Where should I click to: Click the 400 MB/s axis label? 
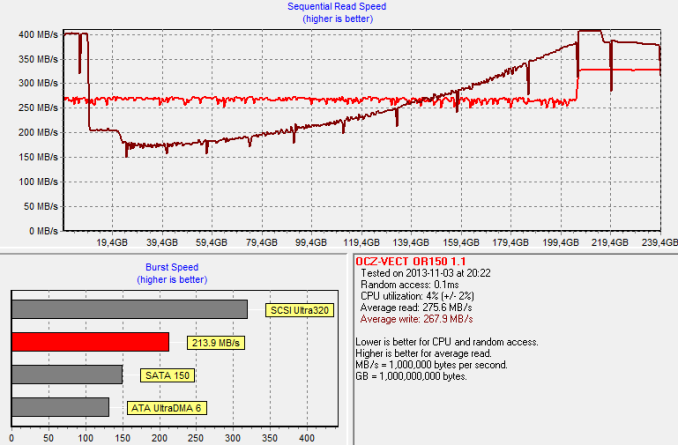38,35
